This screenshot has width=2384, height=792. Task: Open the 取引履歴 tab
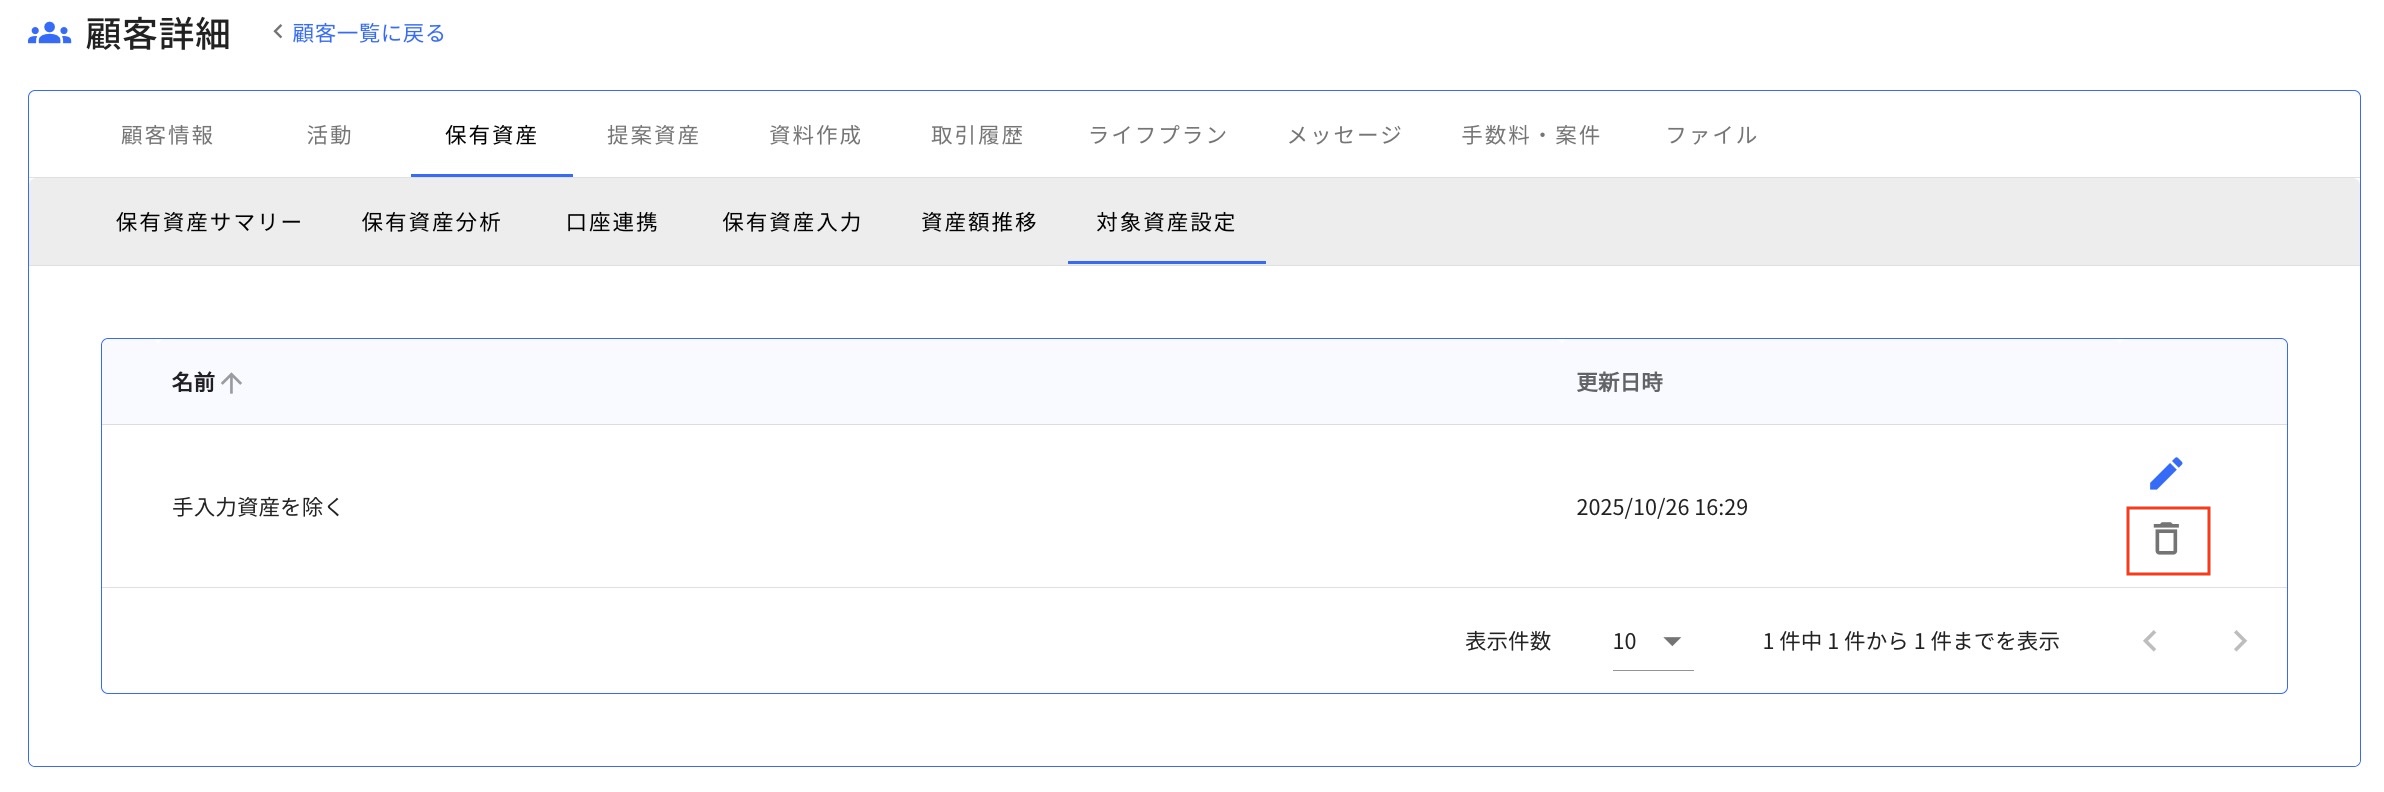point(977,135)
